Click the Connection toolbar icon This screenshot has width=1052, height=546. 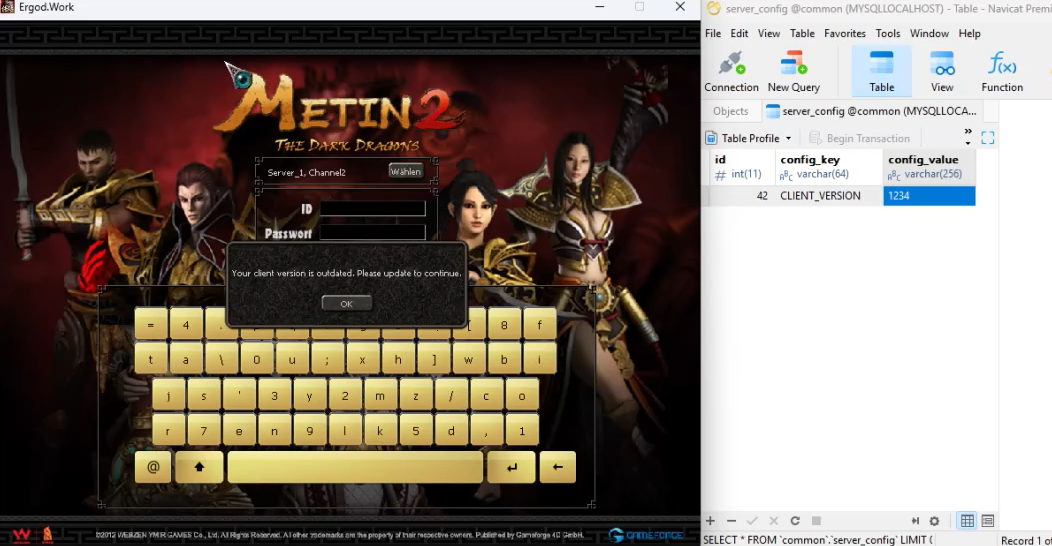click(x=731, y=72)
